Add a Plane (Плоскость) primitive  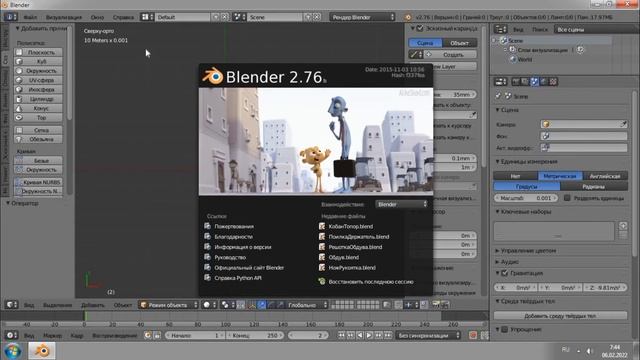[x=38, y=52]
